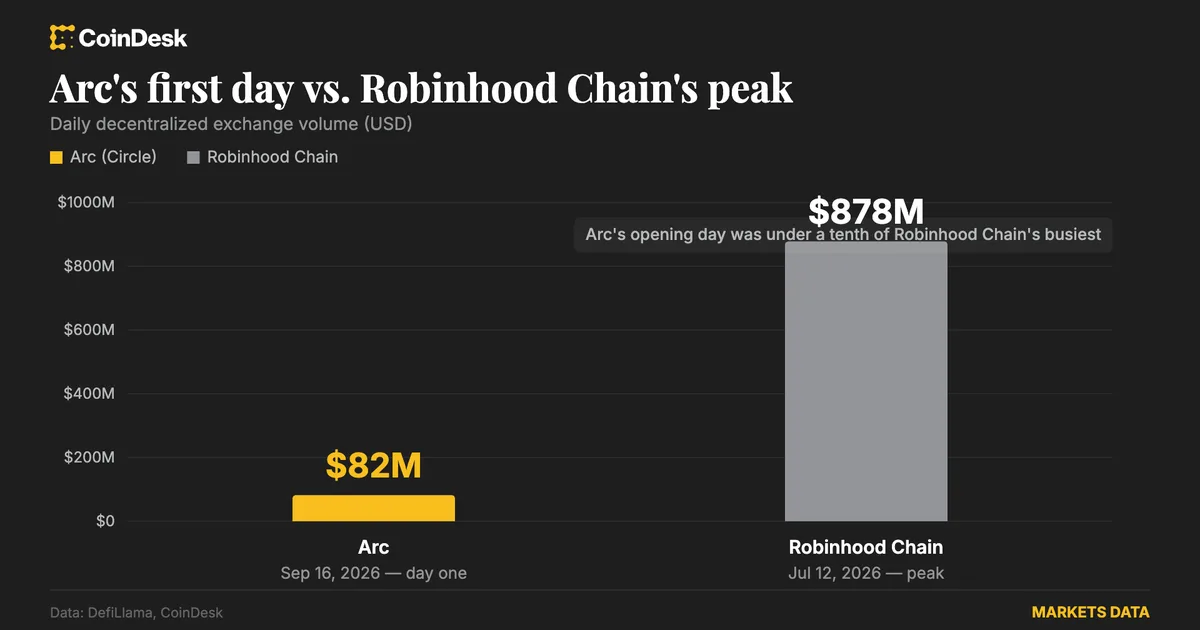Toggle the gray Robinhood Chain legend swatch

pyautogui.click(x=193, y=157)
